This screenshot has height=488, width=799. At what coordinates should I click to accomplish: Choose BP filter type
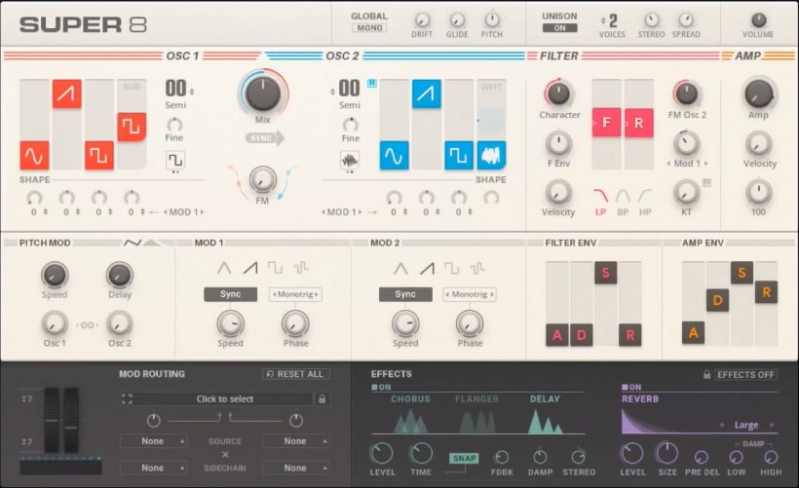pos(623,201)
